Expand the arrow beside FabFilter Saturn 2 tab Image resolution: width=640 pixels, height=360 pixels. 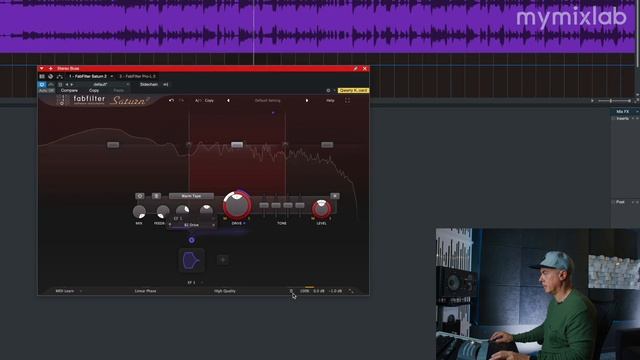click(x=111, y=76)
